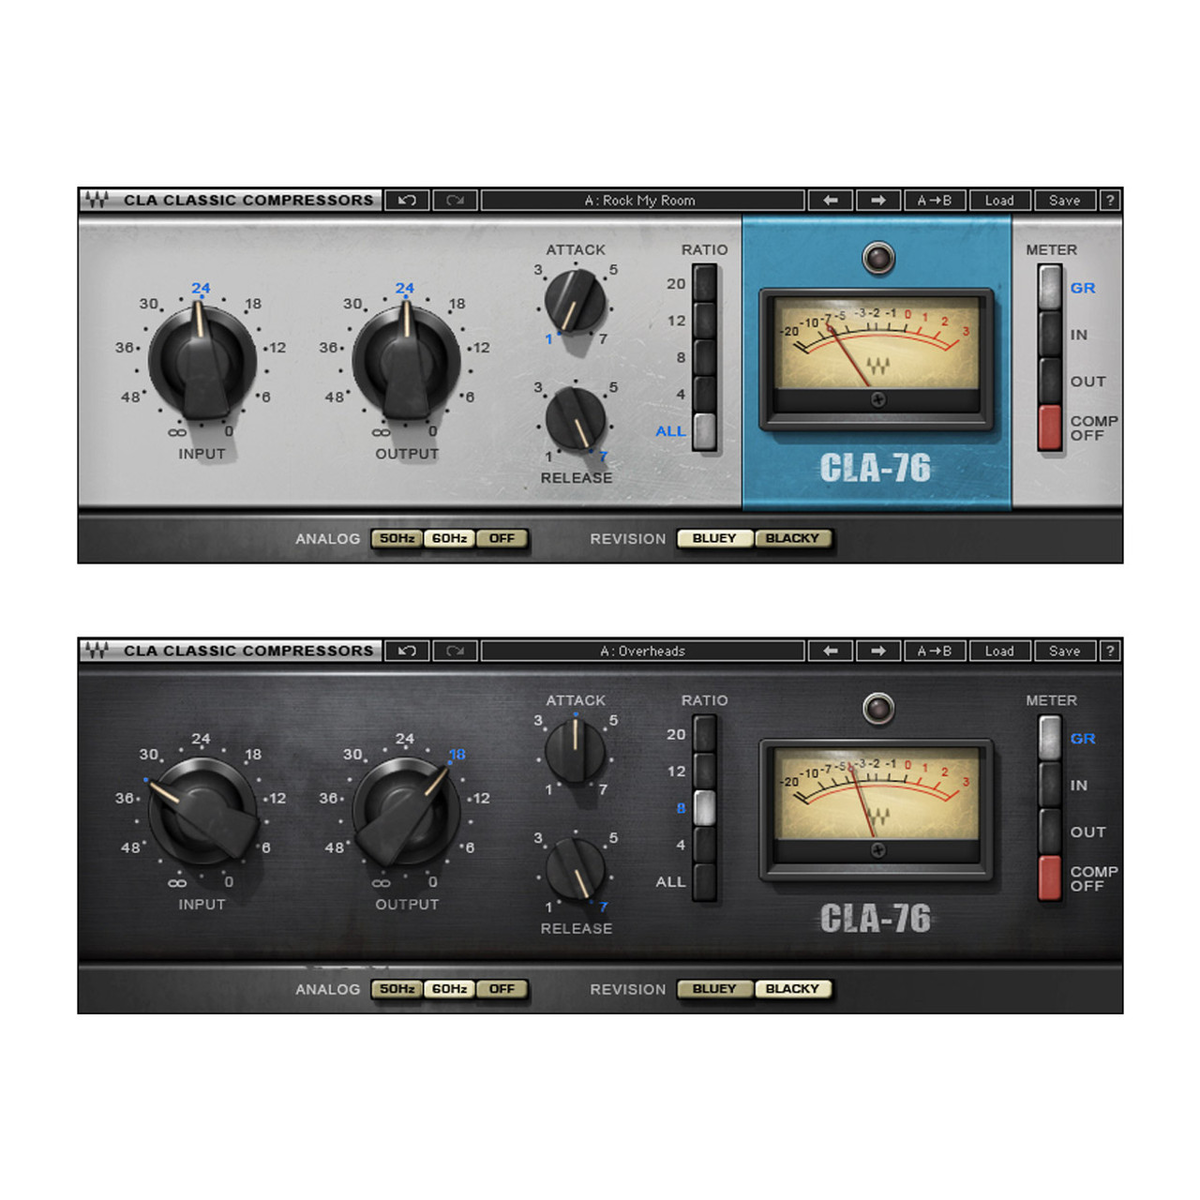Click Input knob on silver Bluey unit

(x=203, y=361)
